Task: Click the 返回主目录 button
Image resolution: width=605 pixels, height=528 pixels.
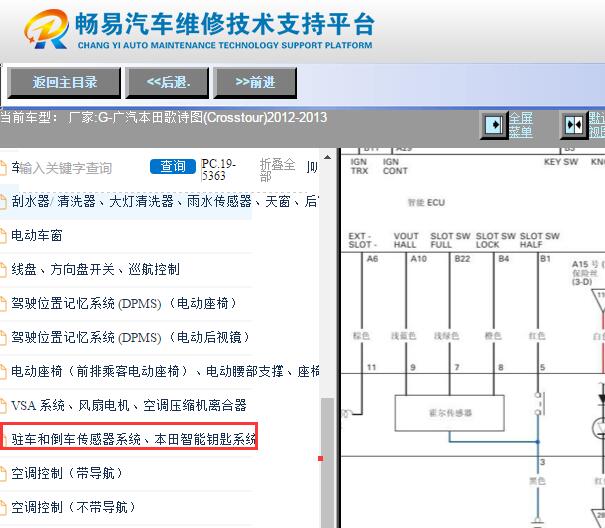Action: point(64,83)
